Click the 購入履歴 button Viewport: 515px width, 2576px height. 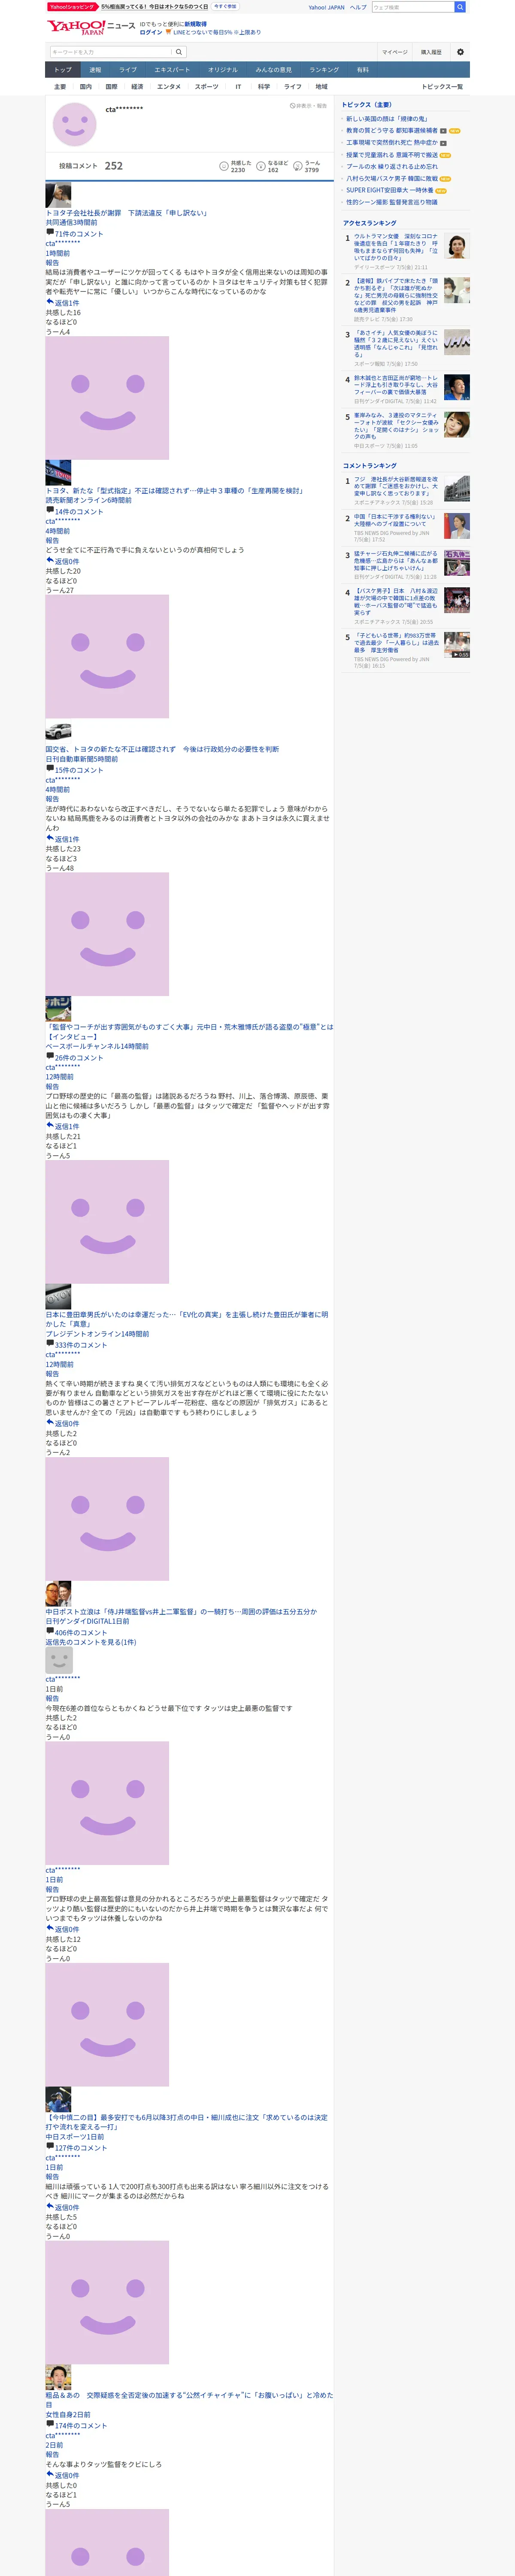click(x=431, y=52)
